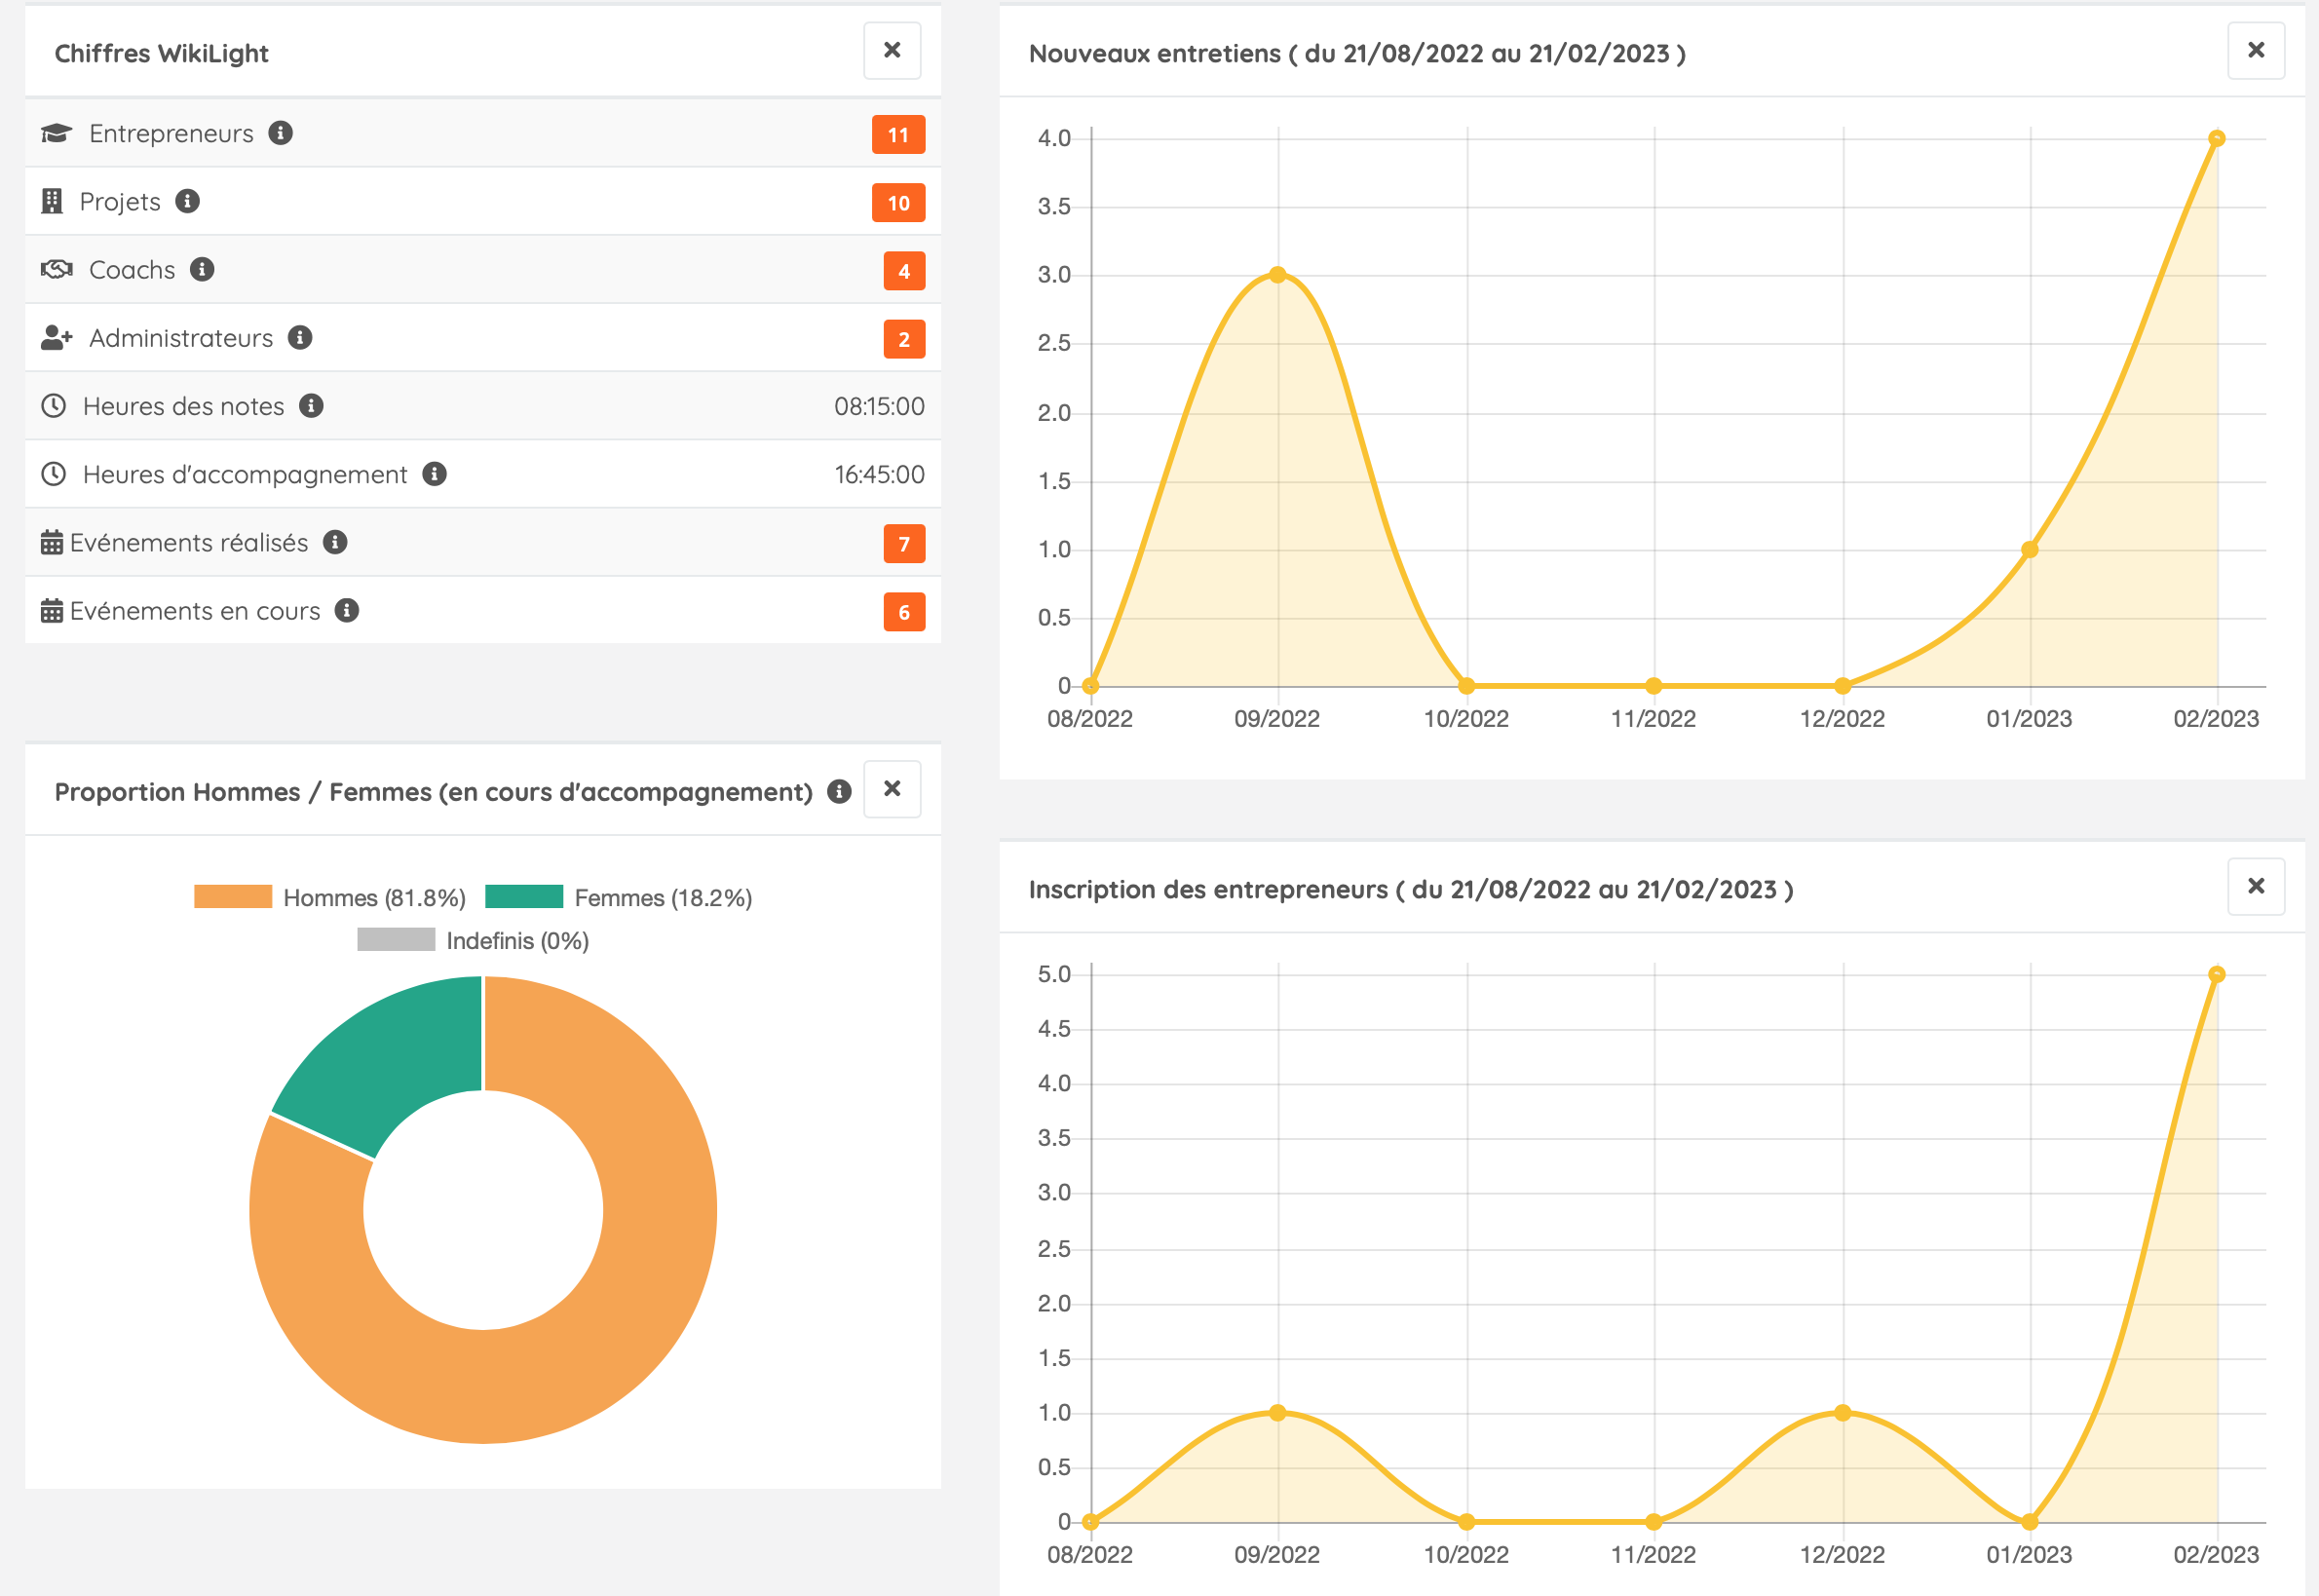The width and height of the screenshot is (2319, 1596).
Task: Click the 11/2022 point on Nouveaux entretiens chart
Action: [x=1654, y=686]
